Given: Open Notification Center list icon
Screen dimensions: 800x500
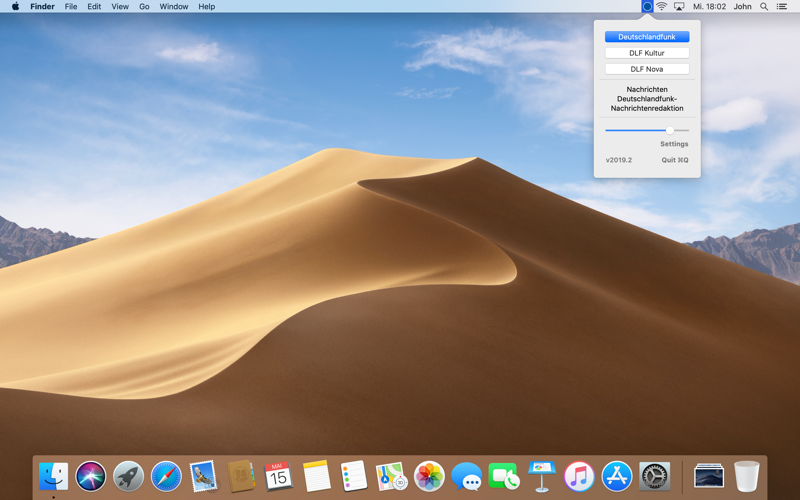Looking at the screenshot, I should [781, 7].
